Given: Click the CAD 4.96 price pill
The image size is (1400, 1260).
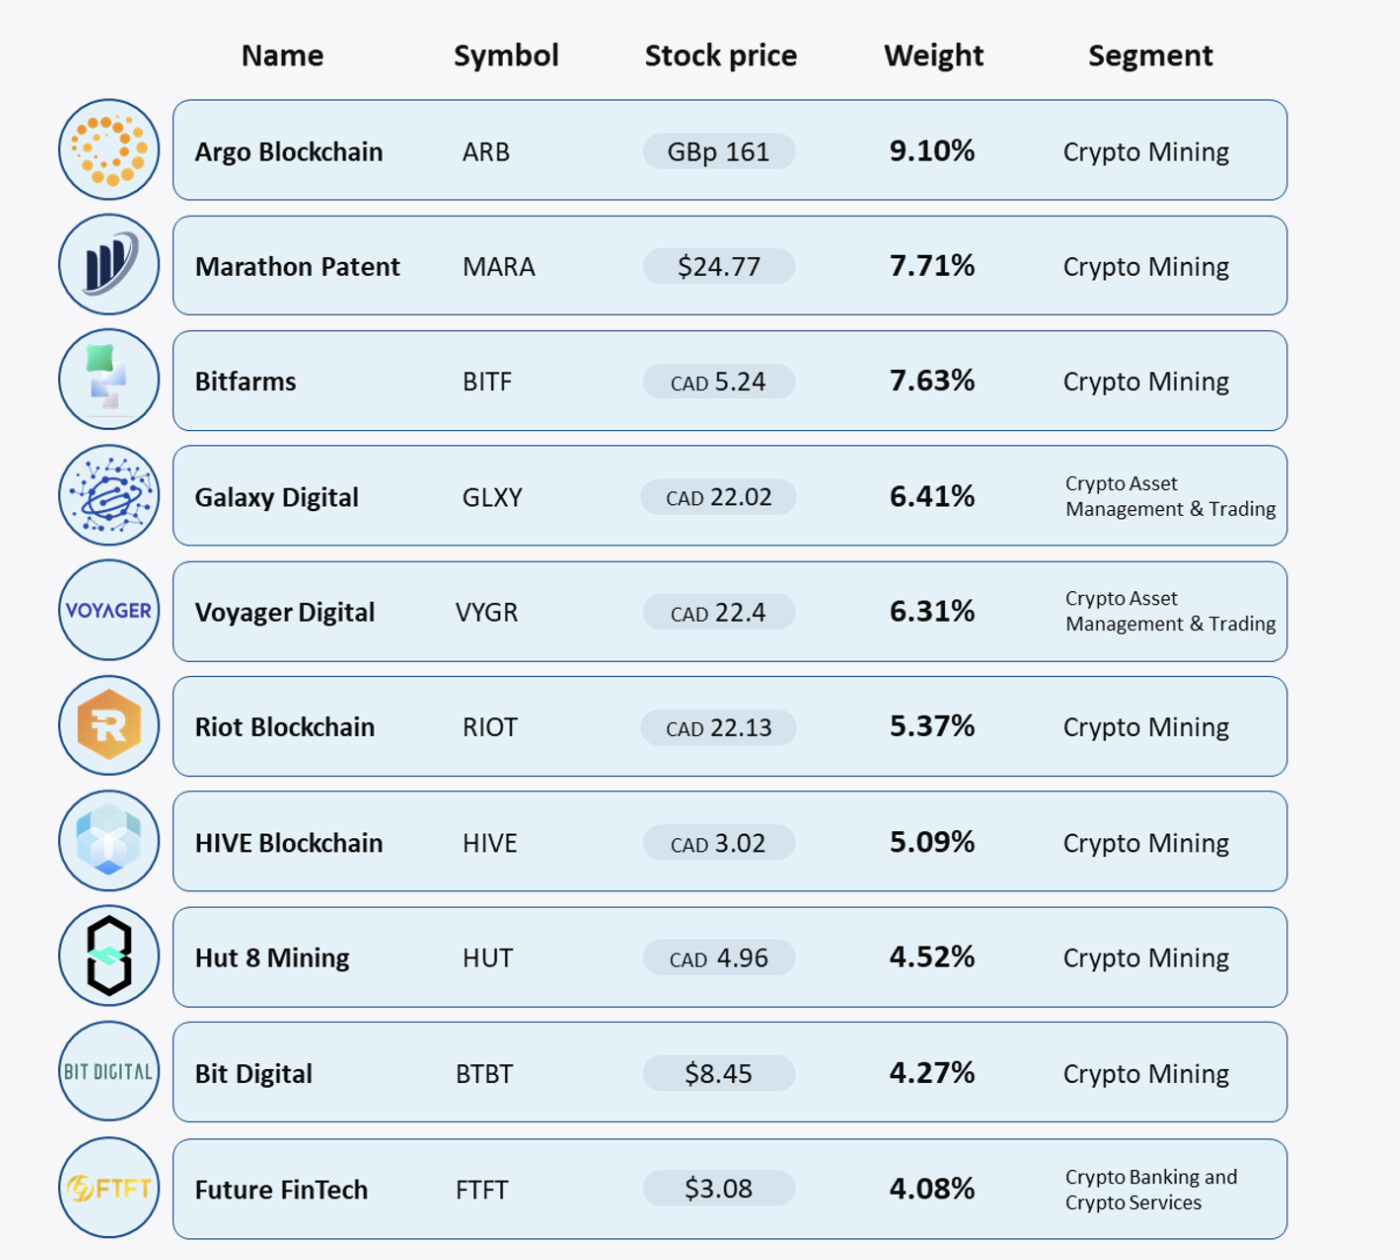Looking at the screenshot, I should point(719,958).
